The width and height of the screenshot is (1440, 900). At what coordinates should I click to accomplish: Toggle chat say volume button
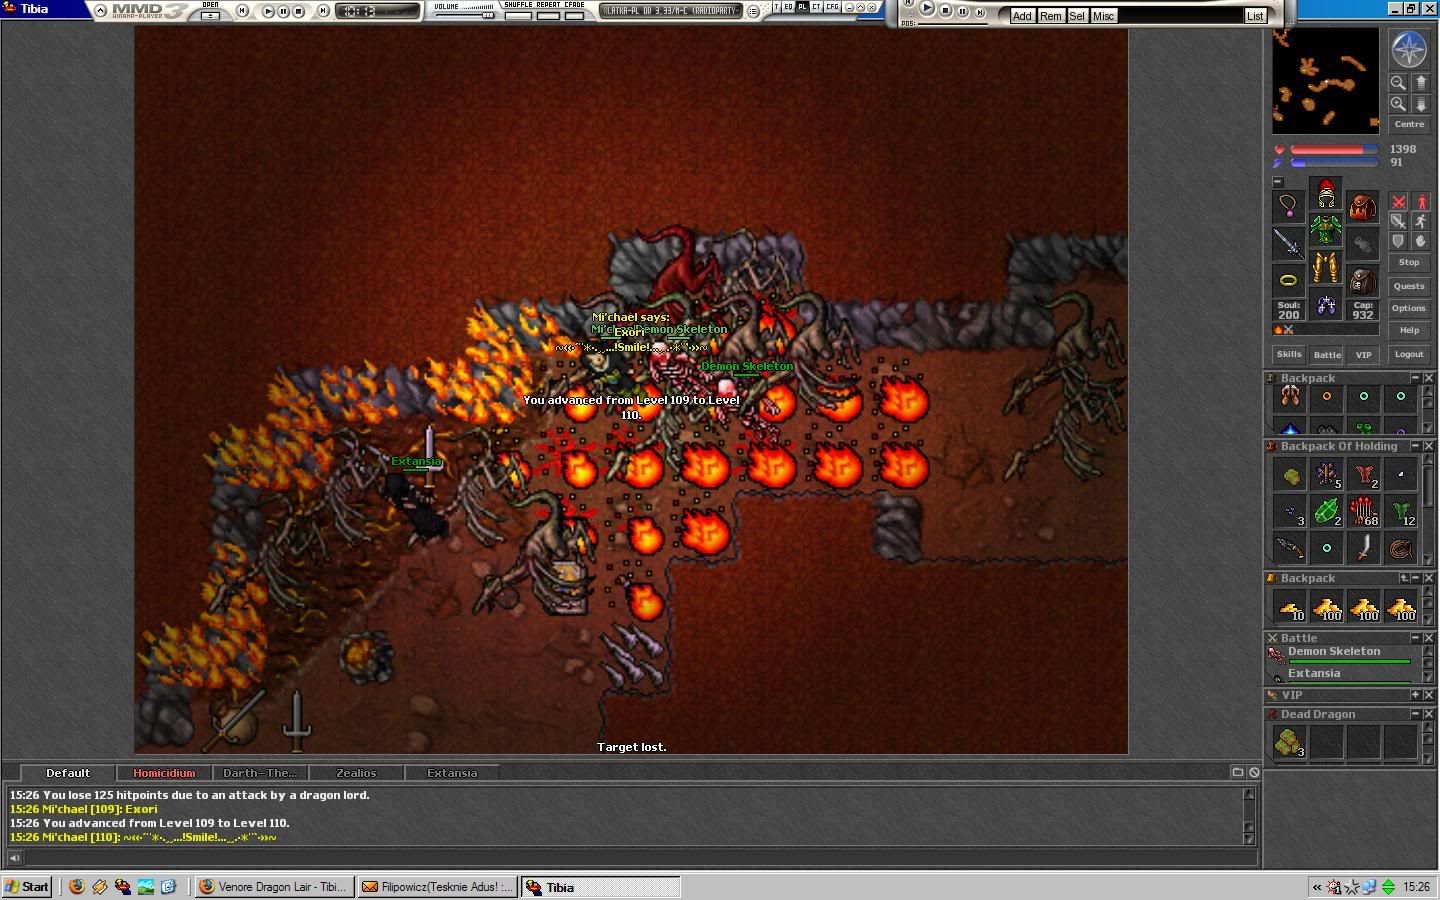pos(14,857)
